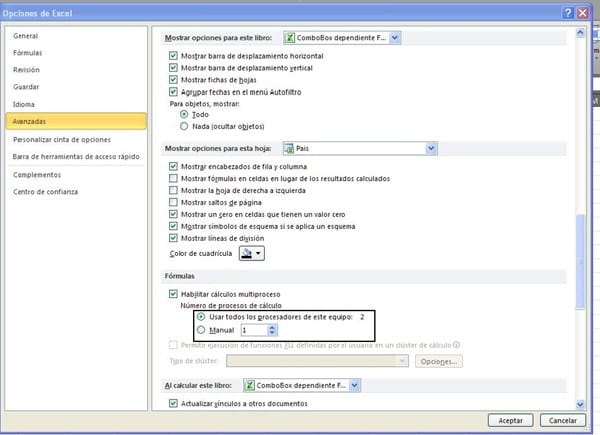Increase manual process count spinner up
This screenshot has height=435, width=600.
[x=272, y=327]
